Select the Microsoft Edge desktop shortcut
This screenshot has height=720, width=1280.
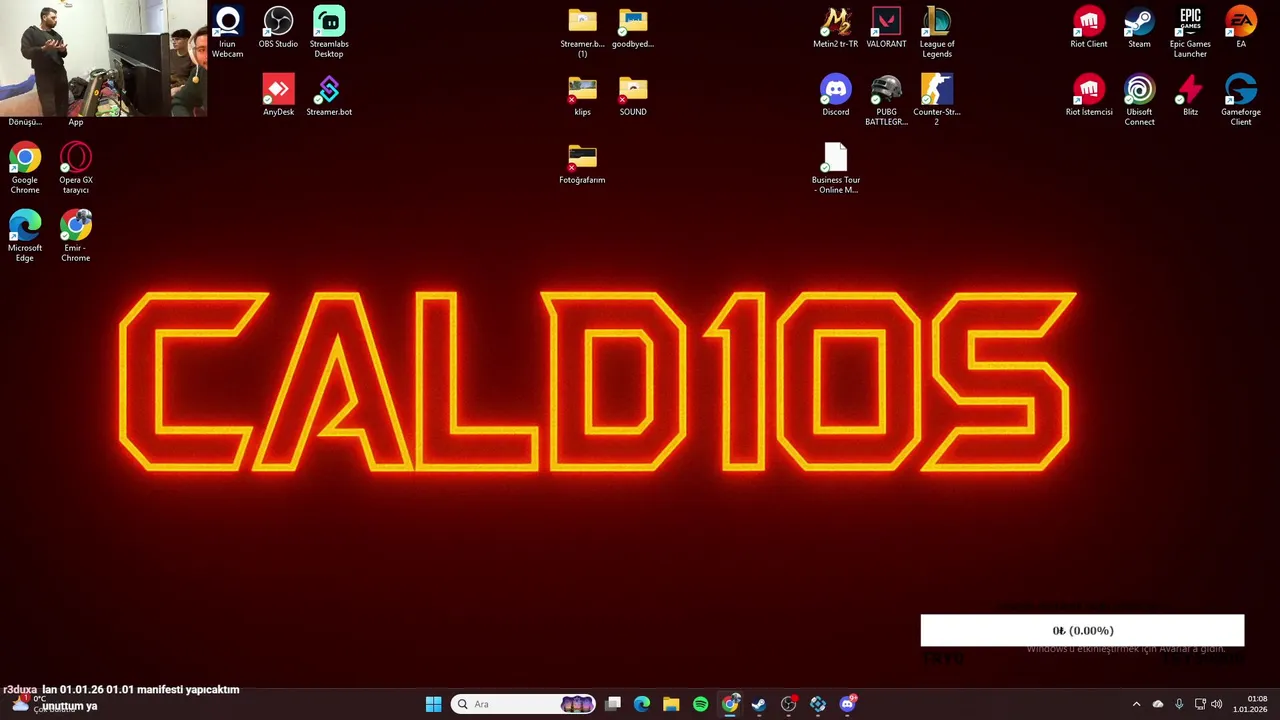click(25, 237)
